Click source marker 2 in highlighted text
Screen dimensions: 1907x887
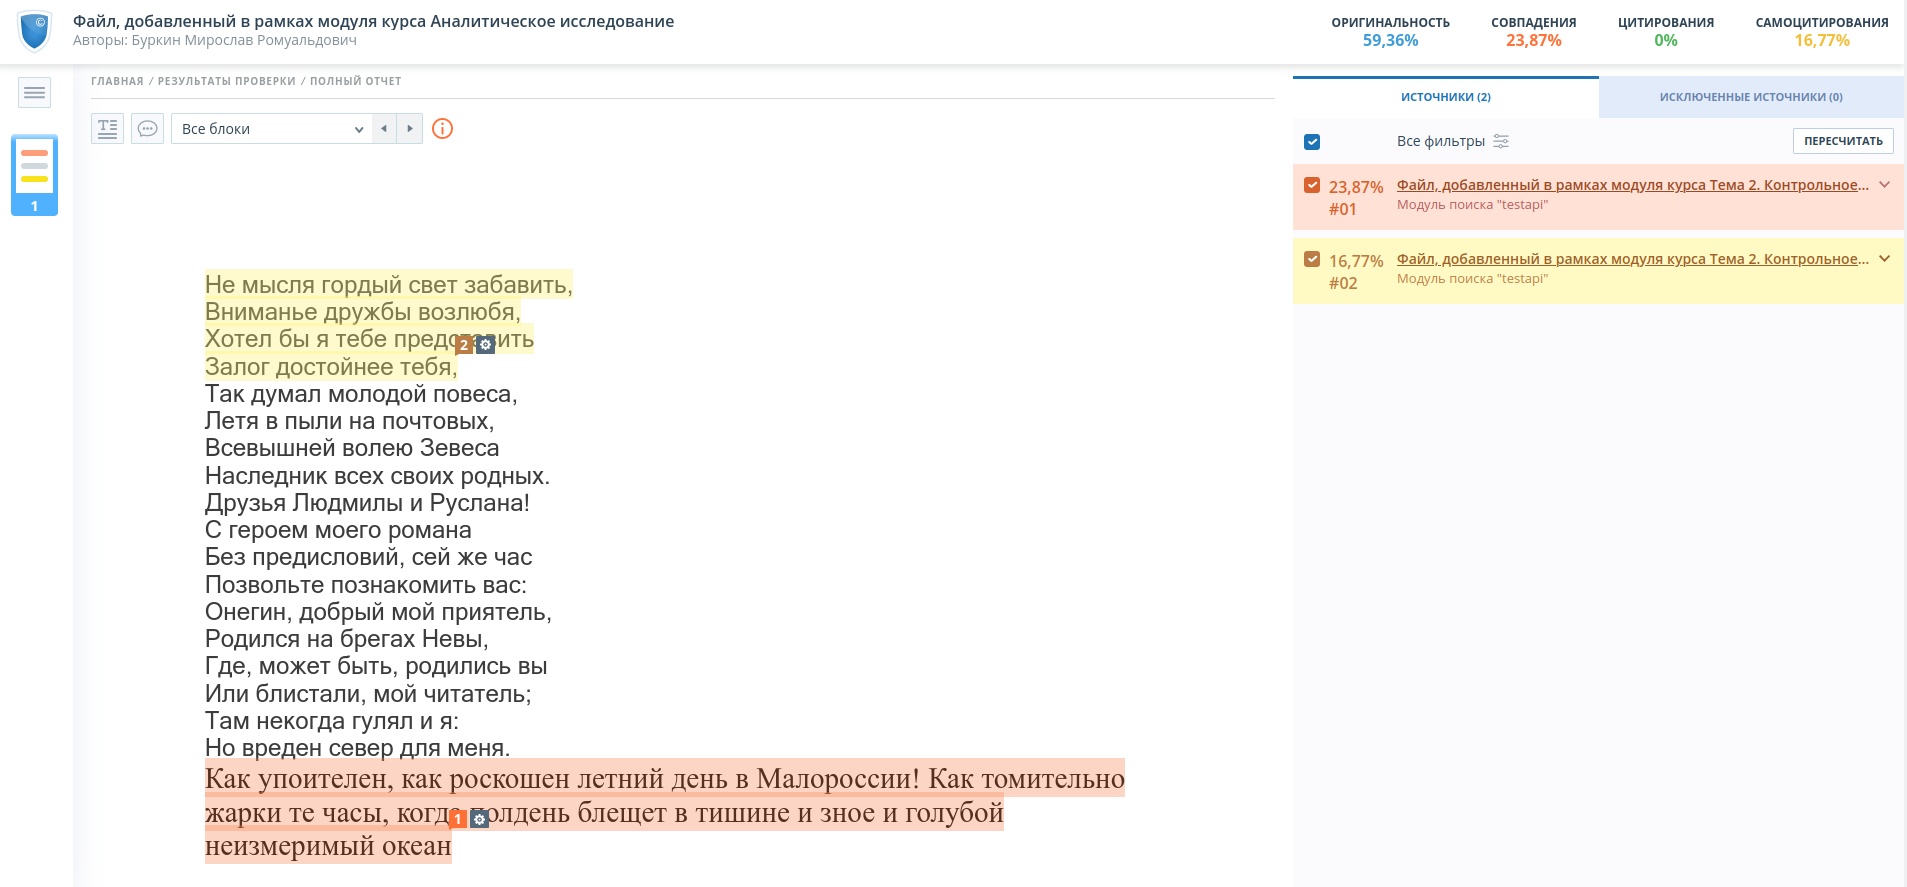pyautogui.click(x=464, y=345)
